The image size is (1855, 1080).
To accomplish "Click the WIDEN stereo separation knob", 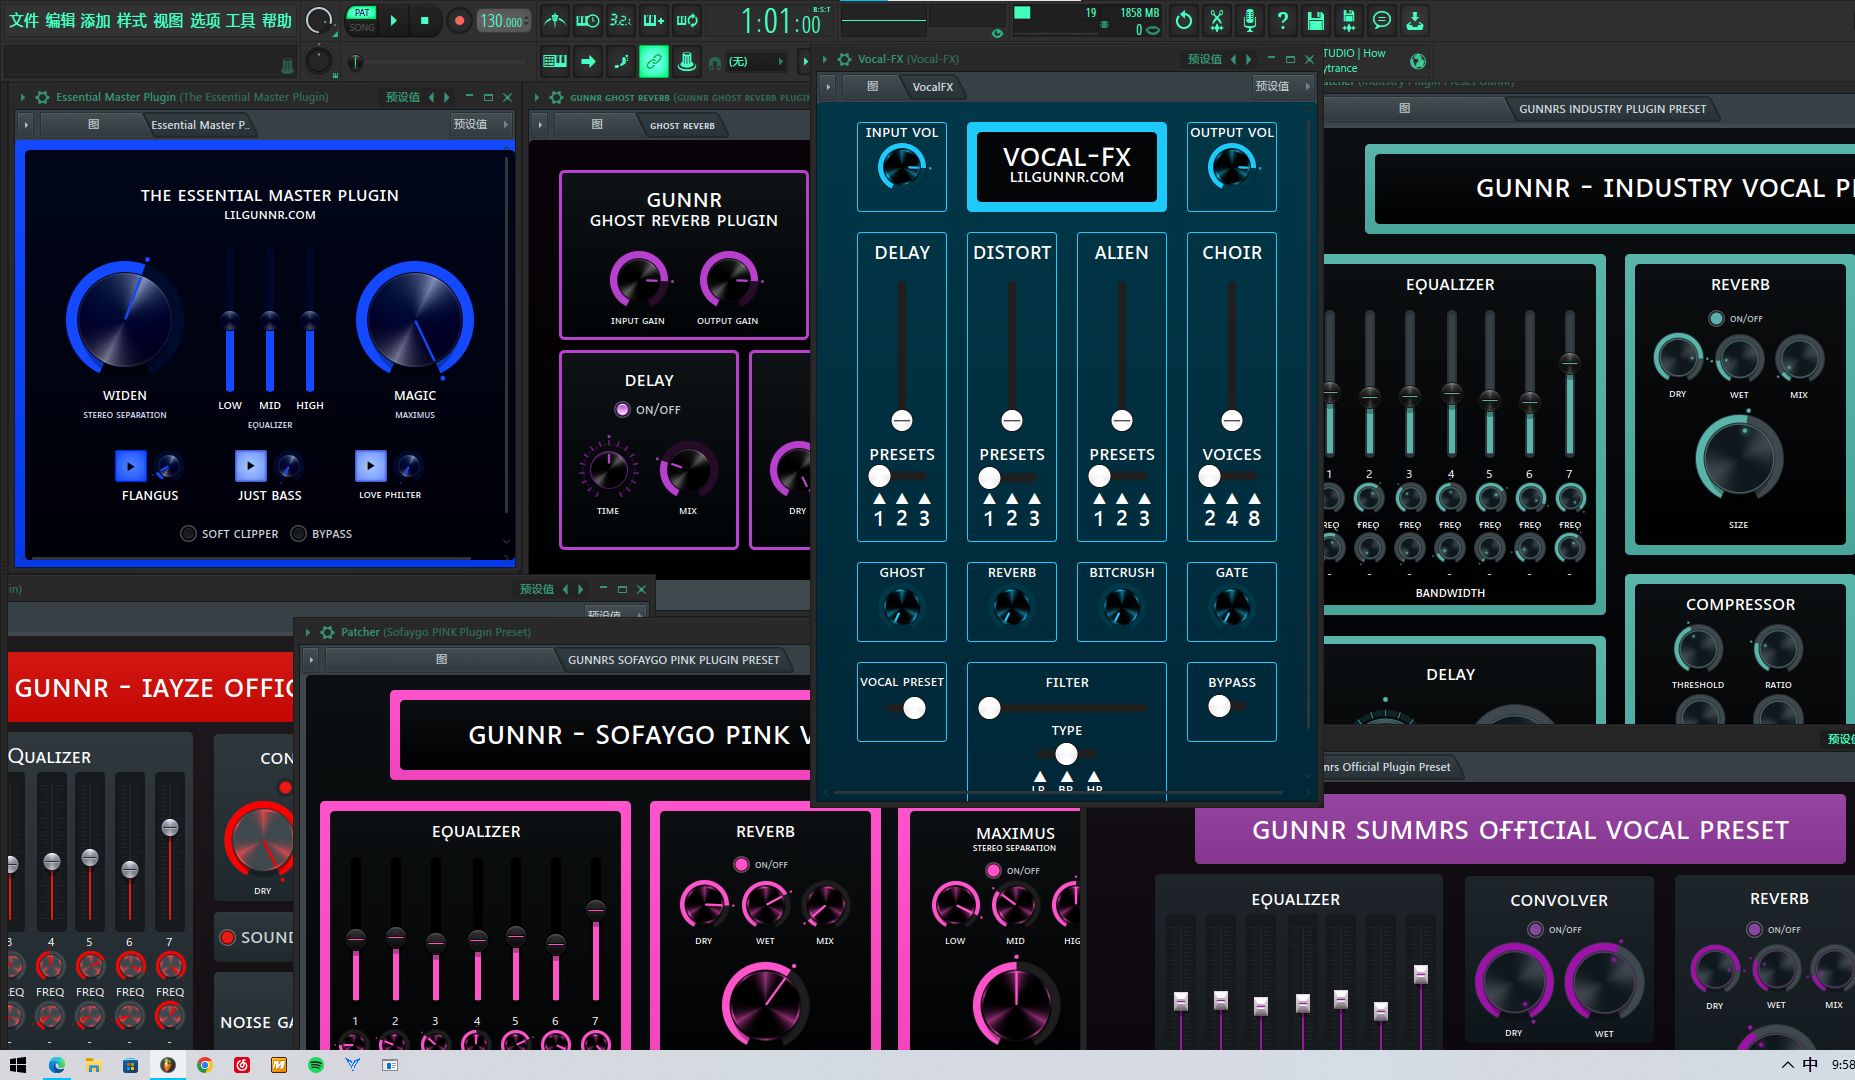I will (125, 320).
